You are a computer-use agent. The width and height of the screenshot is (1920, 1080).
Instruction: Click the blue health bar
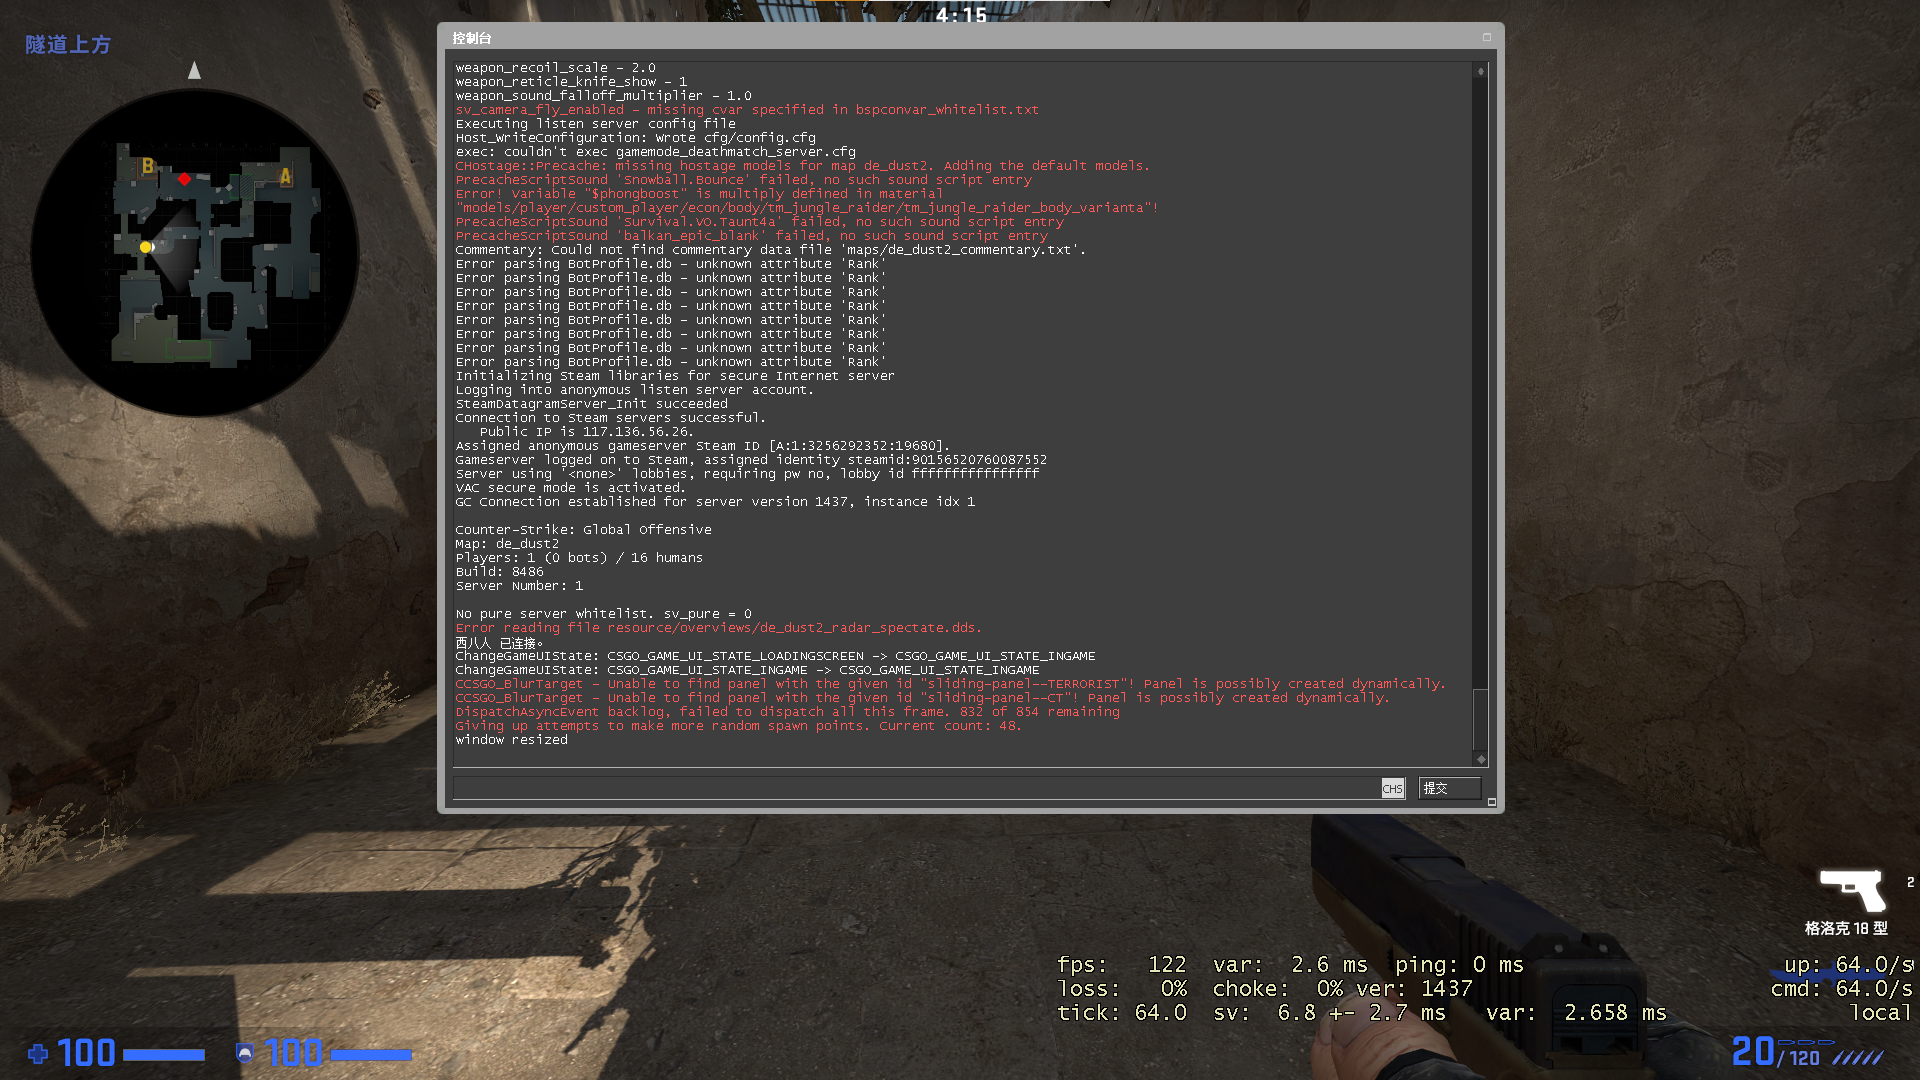click(x=164, y=1054)
